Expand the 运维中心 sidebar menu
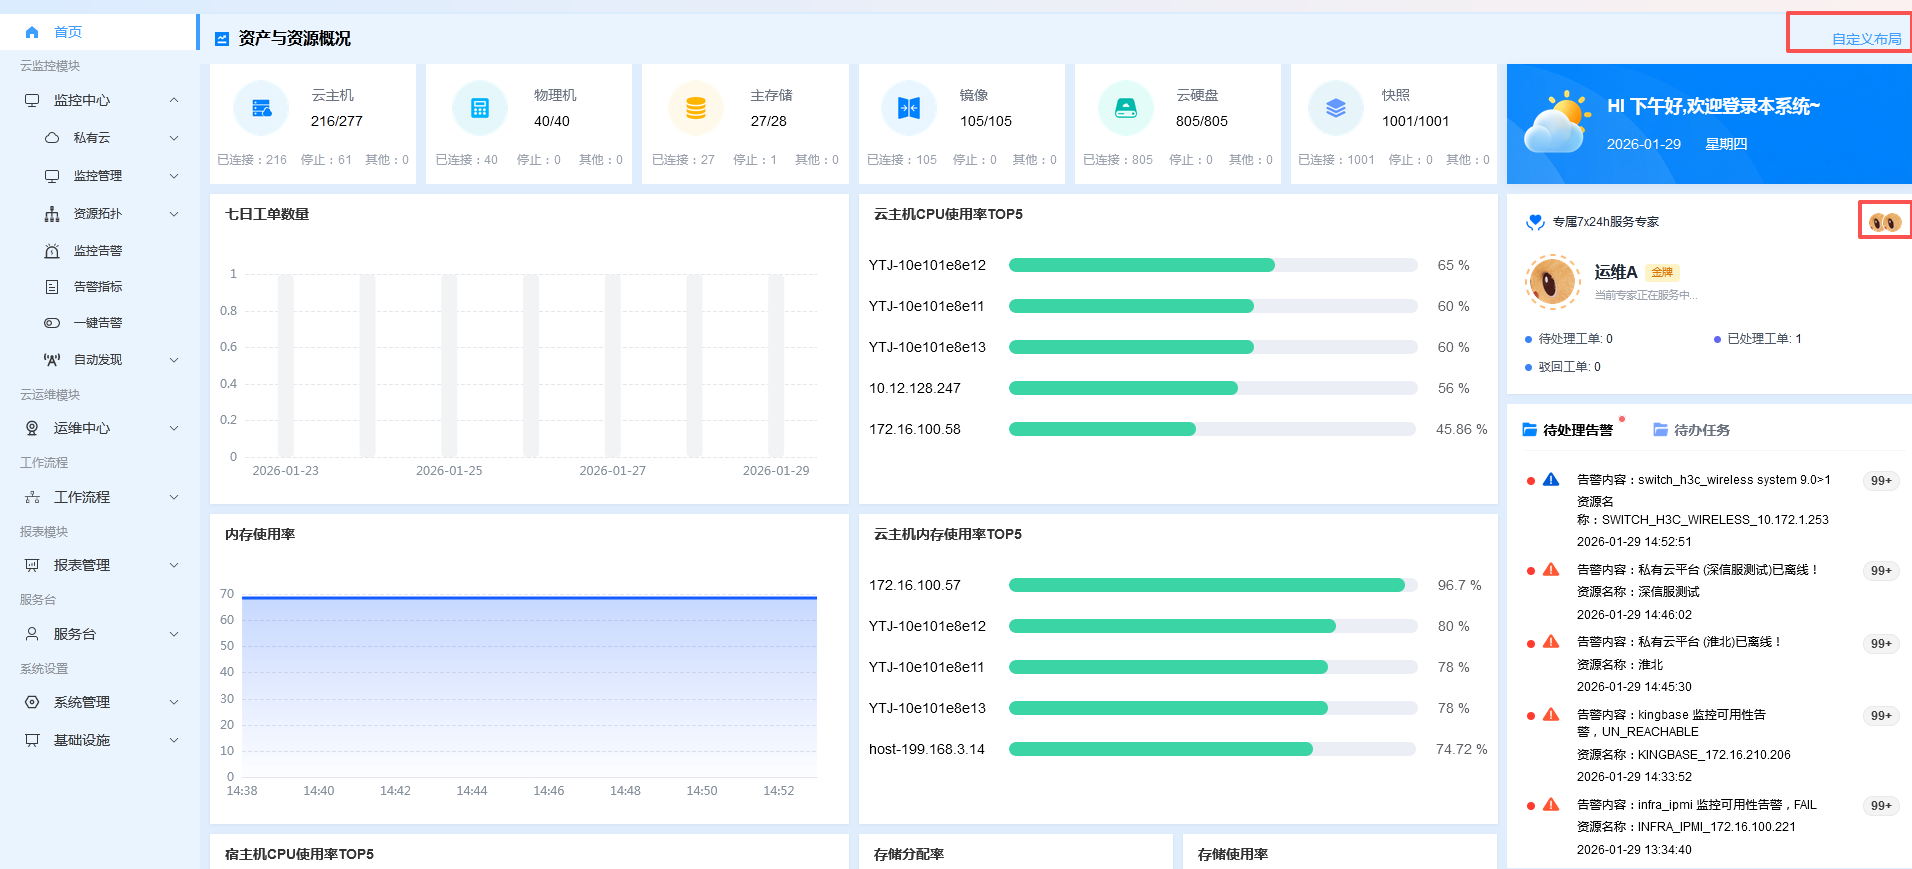This screenshot has width=1912, height=869. [x=99, y=428]
